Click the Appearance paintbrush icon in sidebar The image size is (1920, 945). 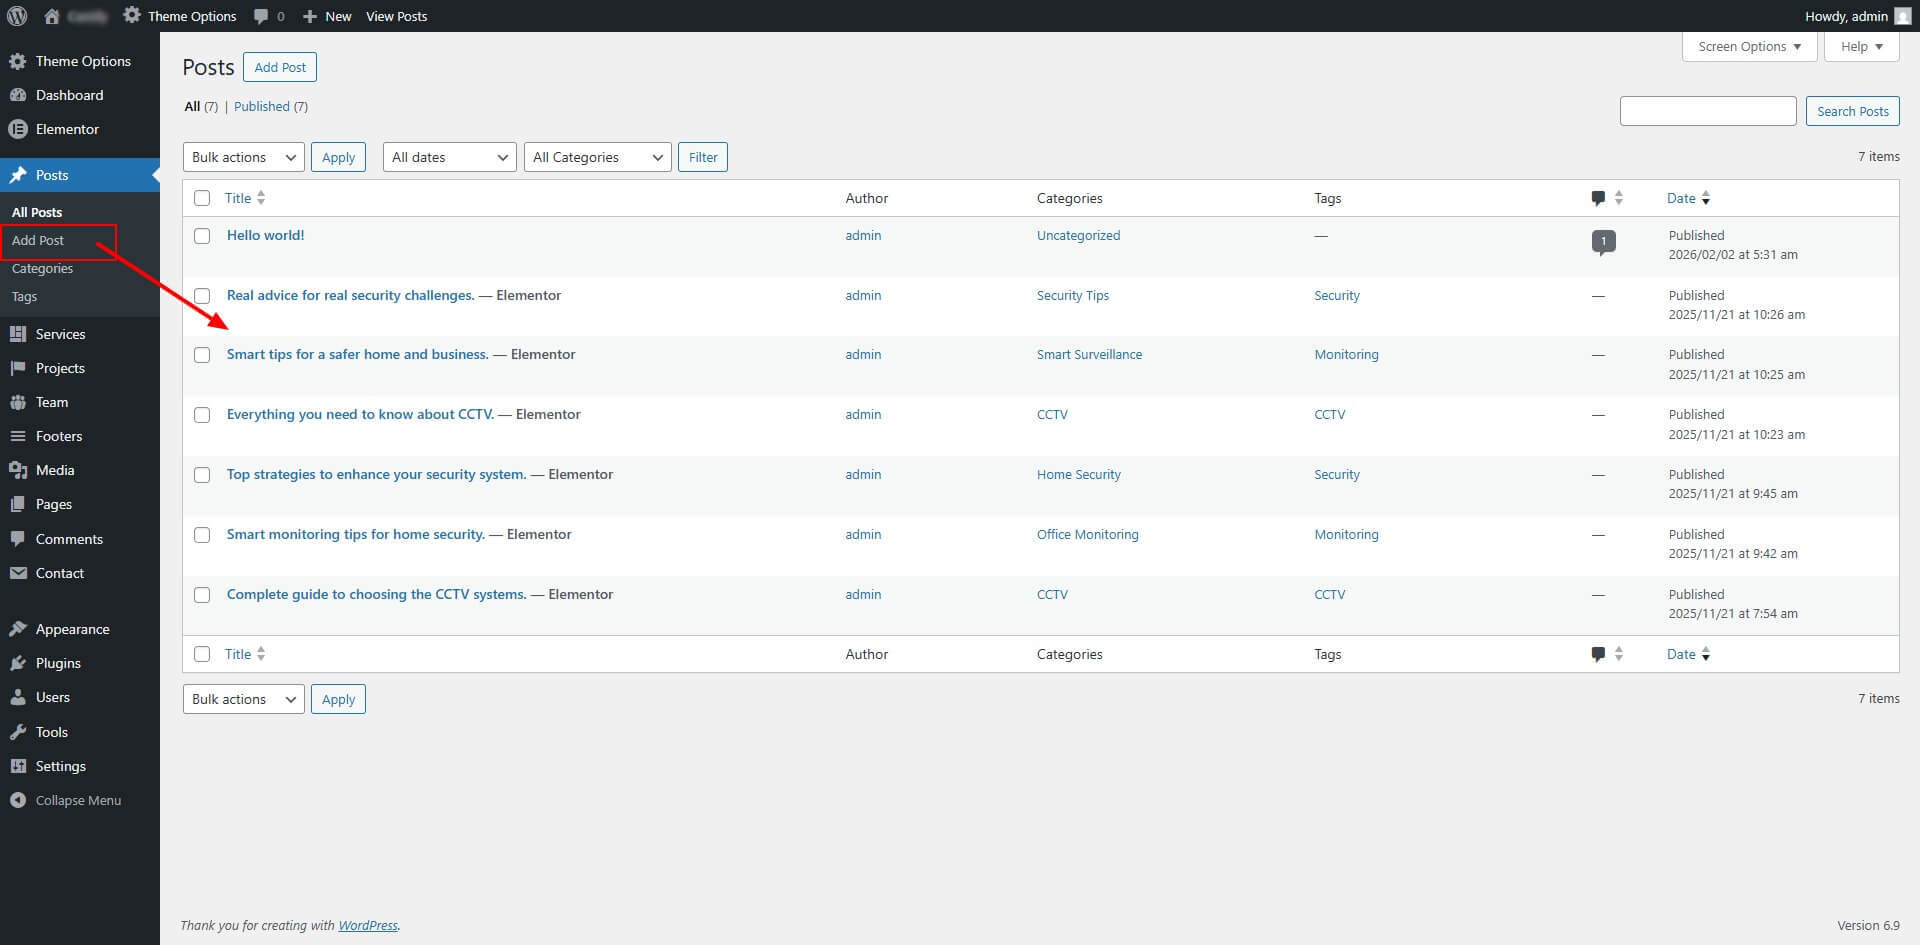click(x=17, y=629)
